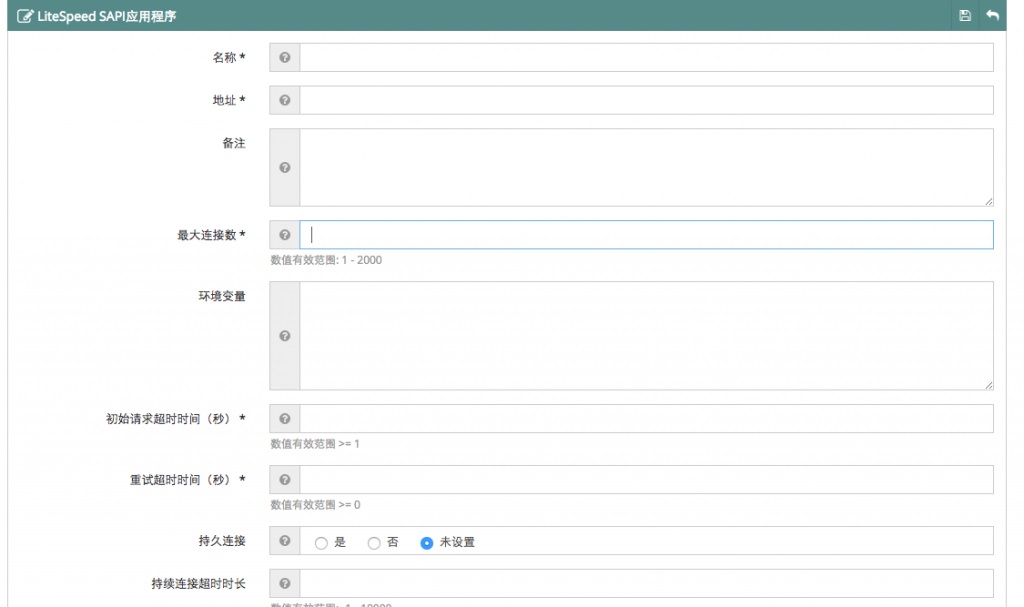Focus the 最大连接数 input
The height and width of the screenshot is (607, 1024).
[x=647, y=235]
